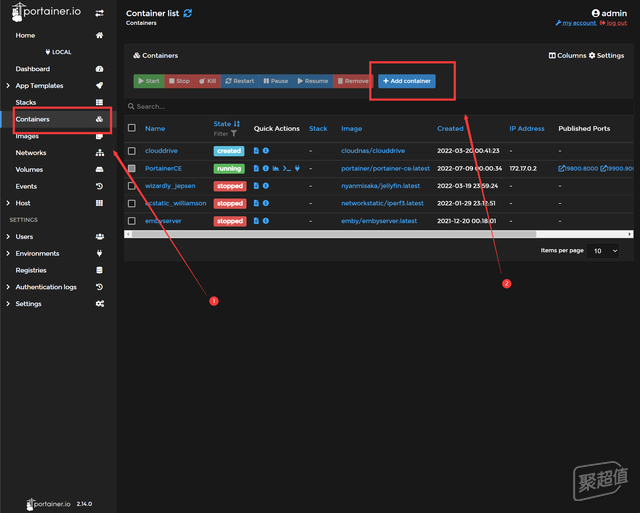Open the PortainerCE container name link
640x513 pixels.
coord(163,168)
